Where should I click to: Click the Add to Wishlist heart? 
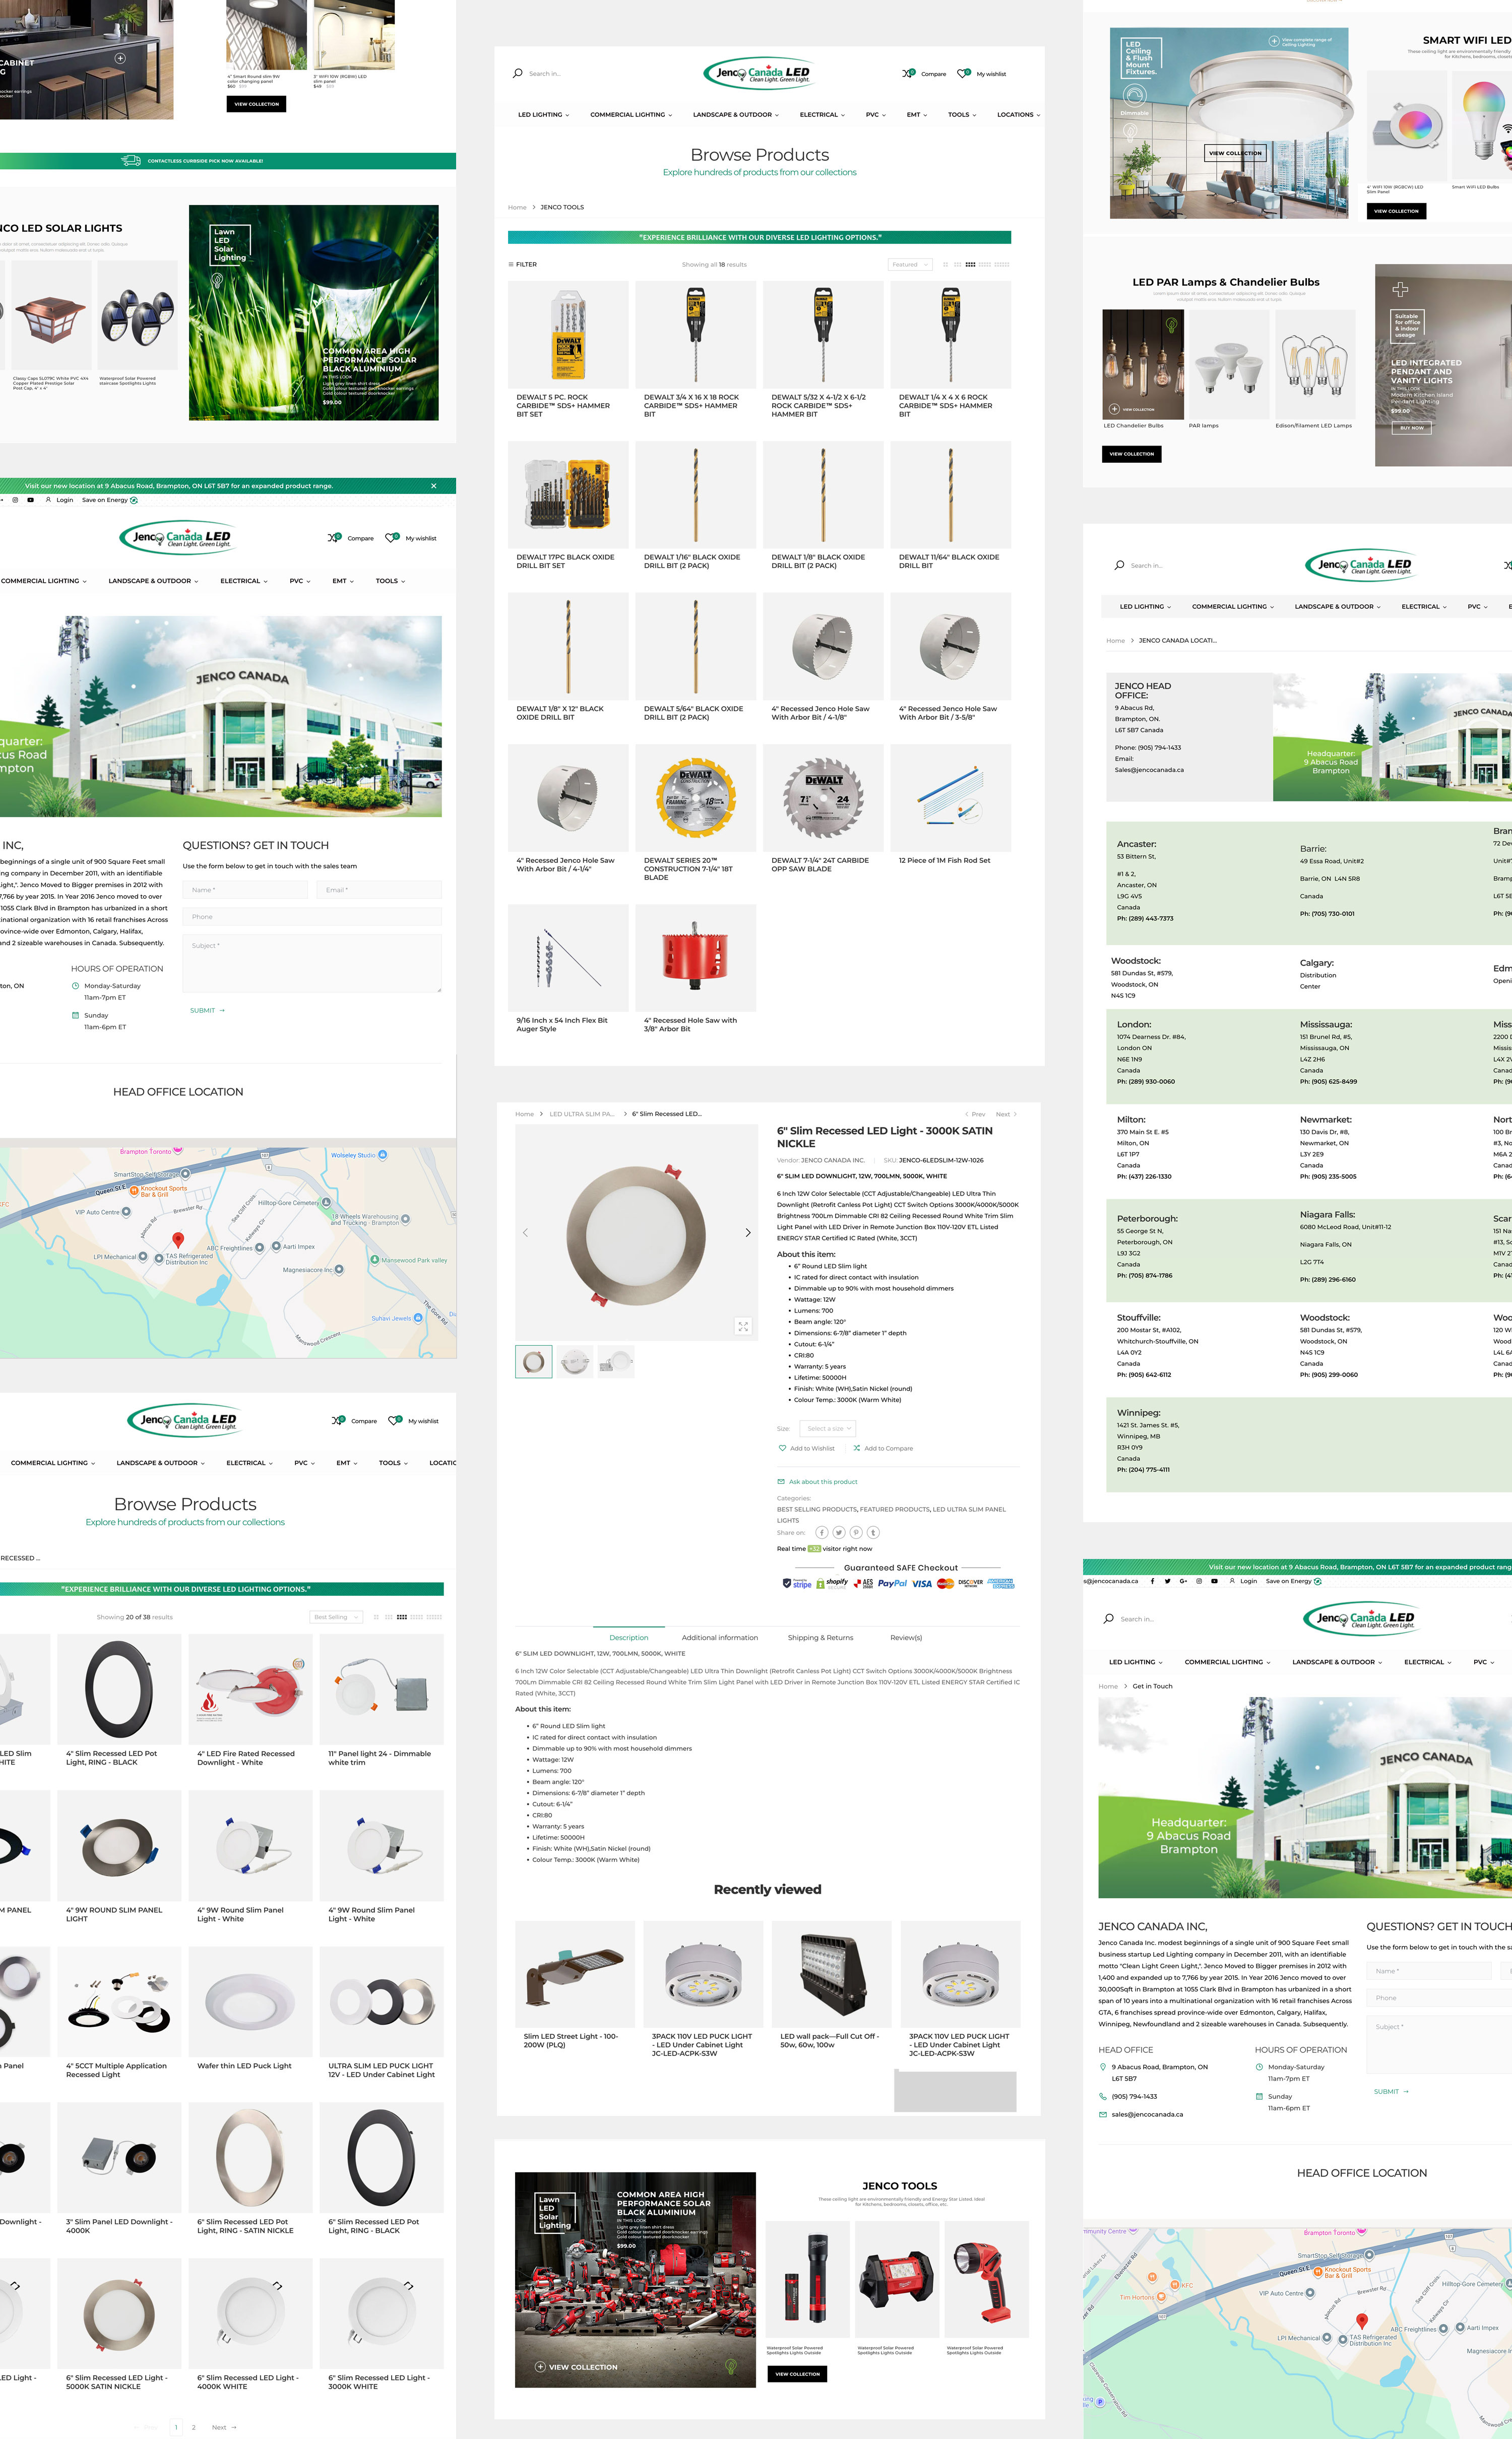point(782,1448)
